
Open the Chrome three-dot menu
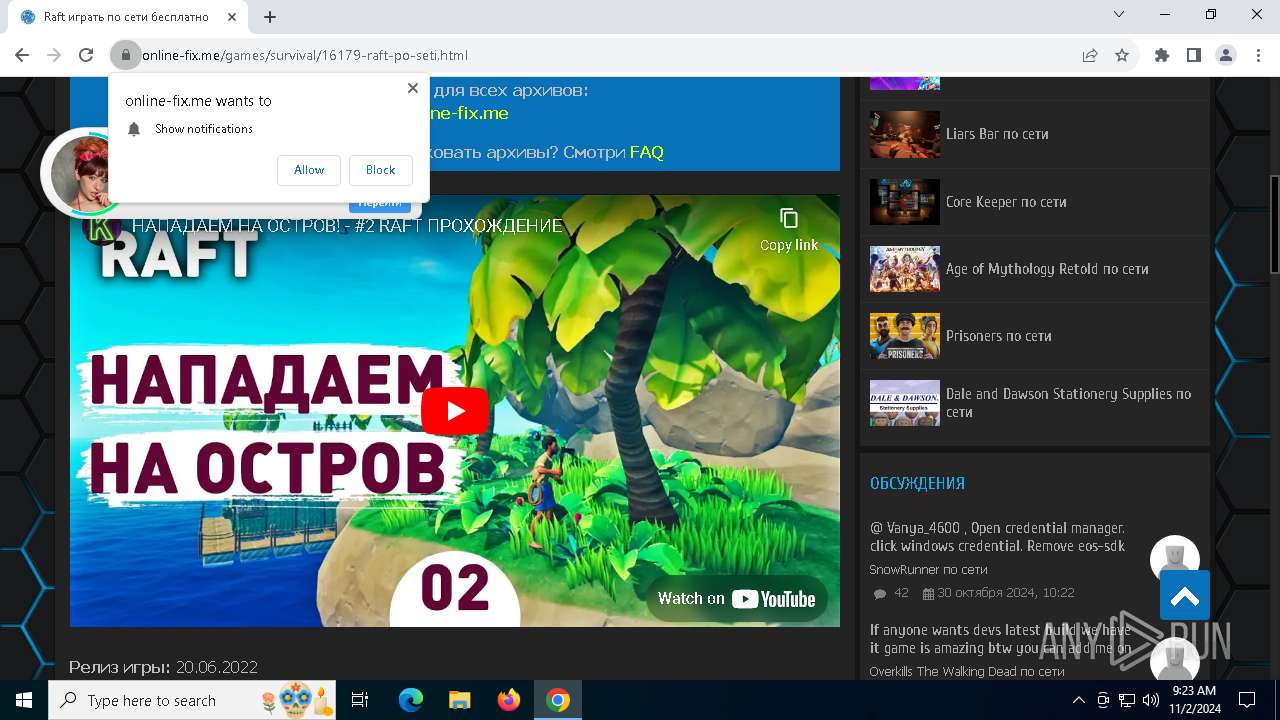click(x=1258, y=55)
